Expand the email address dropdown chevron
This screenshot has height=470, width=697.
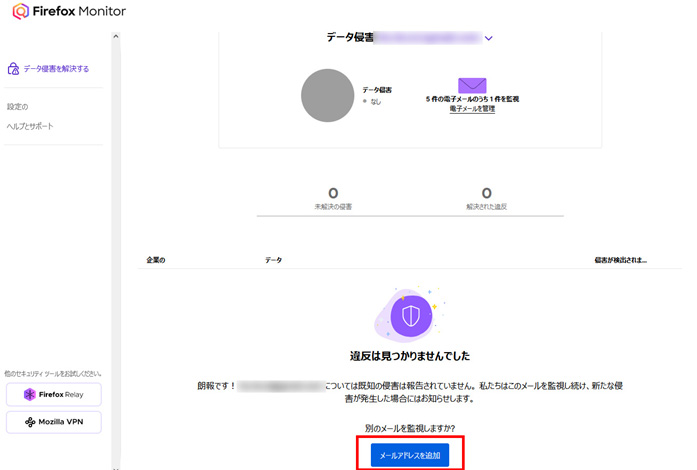[489, 38]
